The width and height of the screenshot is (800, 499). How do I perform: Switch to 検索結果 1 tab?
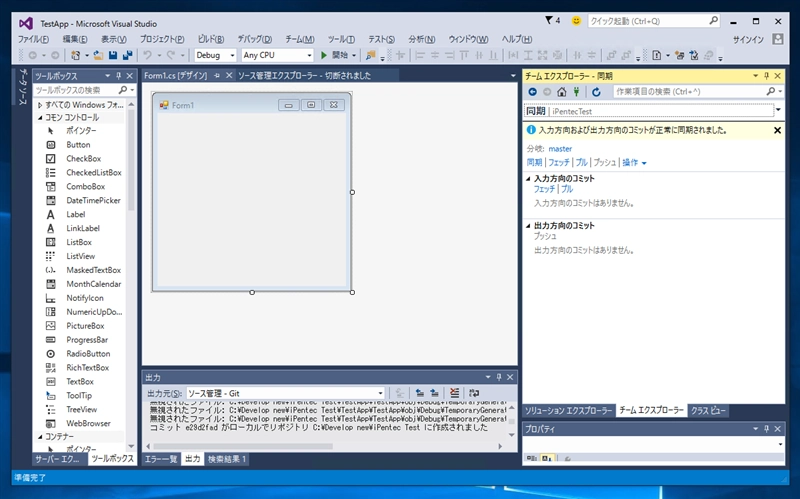point(227,459)
